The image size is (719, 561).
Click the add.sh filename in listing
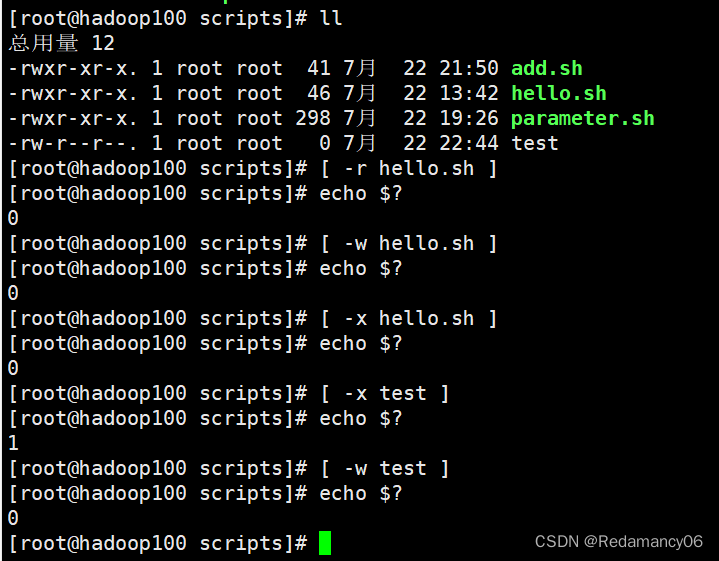pos(546,68)
